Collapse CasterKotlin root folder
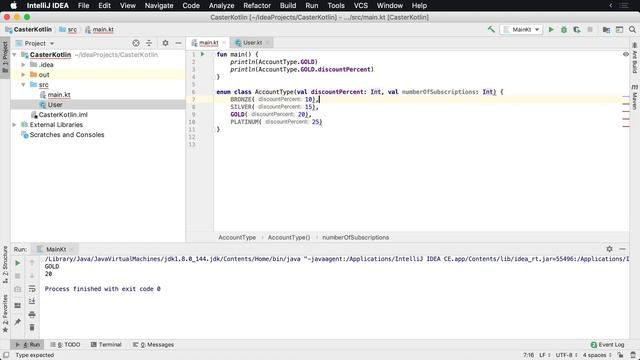Viewport: 640px width, 360px height. pos(15,55)
